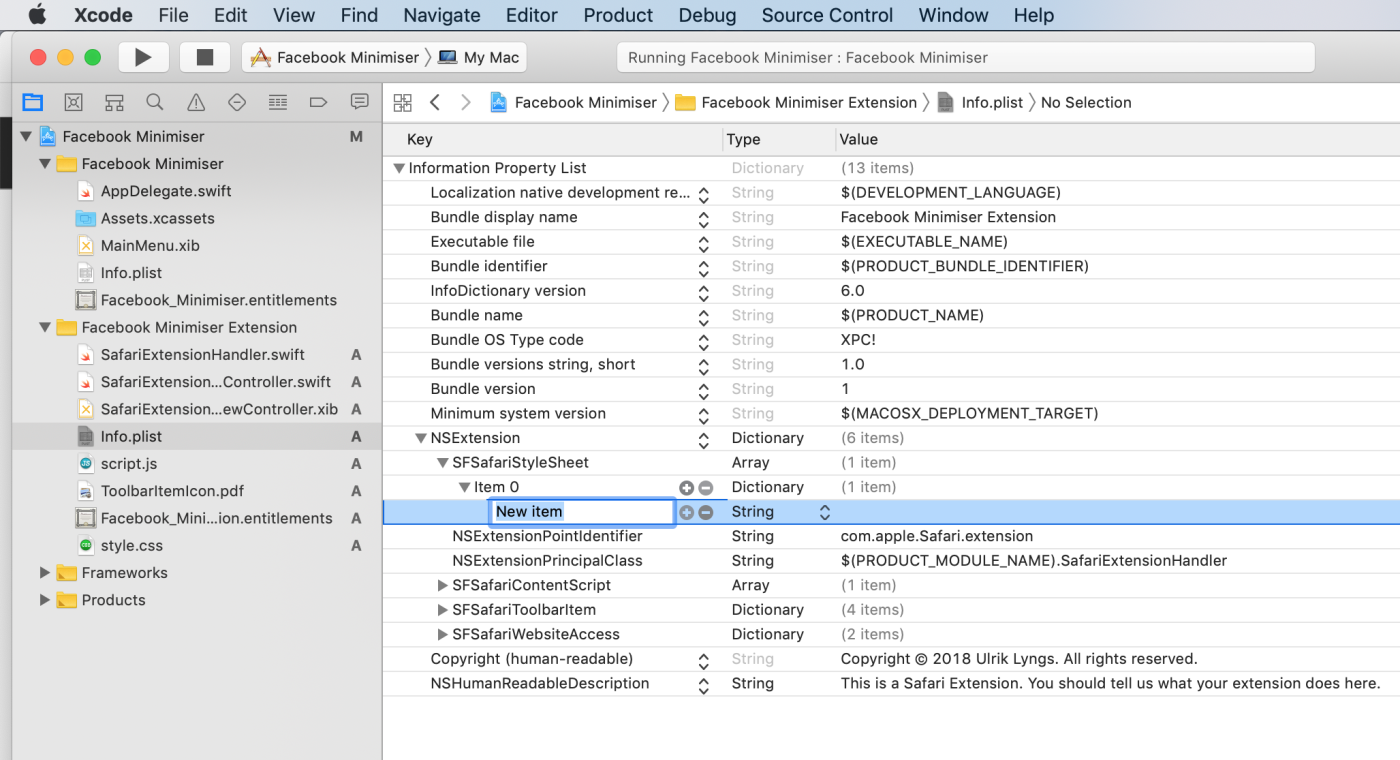Screen dimensions: 1400x760
Task: Open the Find navigator magnifier
Action: (155, 102)
